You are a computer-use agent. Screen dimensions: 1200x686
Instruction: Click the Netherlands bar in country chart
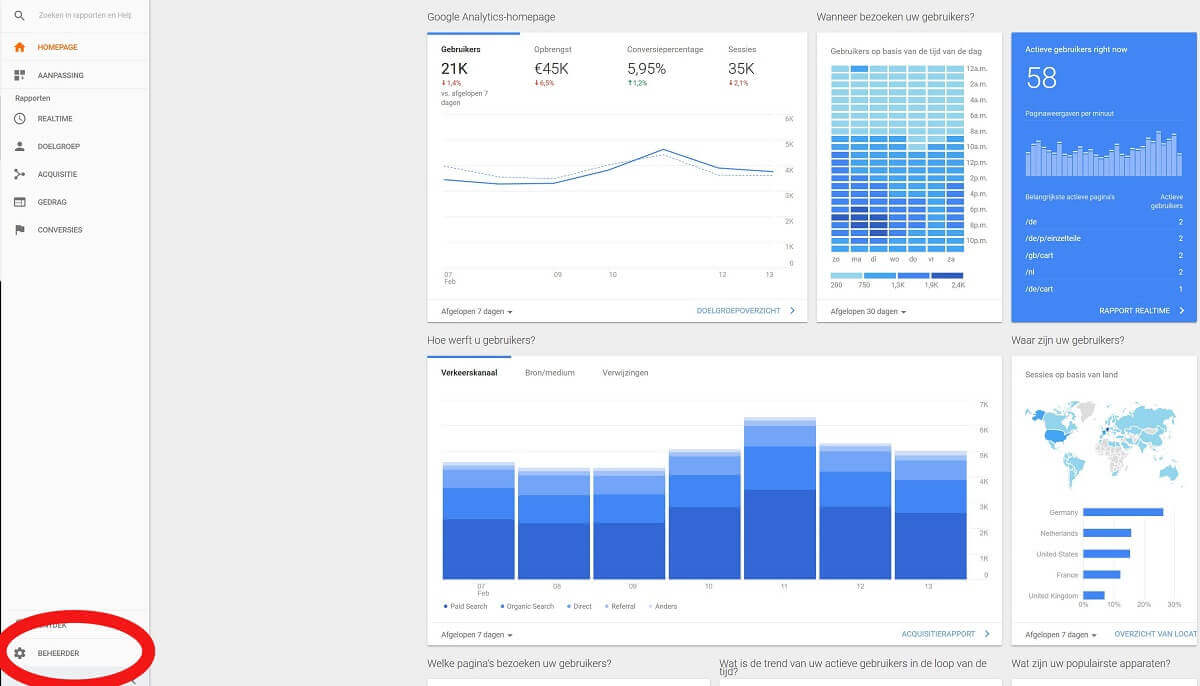click(x=1107, y=533)
